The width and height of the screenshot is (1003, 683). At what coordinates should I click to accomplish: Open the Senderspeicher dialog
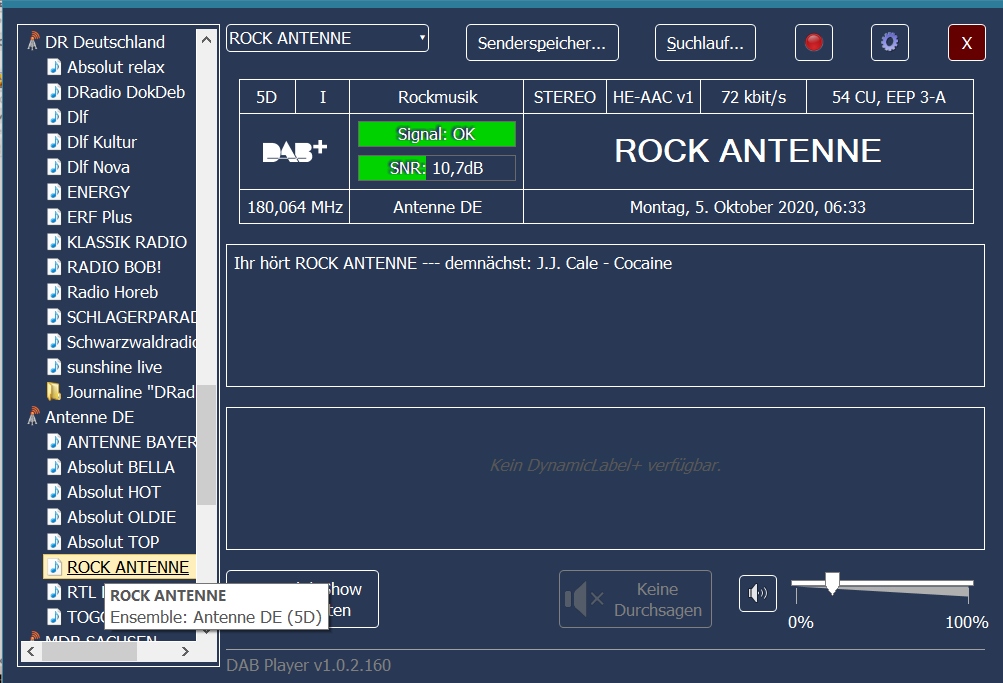542,43
